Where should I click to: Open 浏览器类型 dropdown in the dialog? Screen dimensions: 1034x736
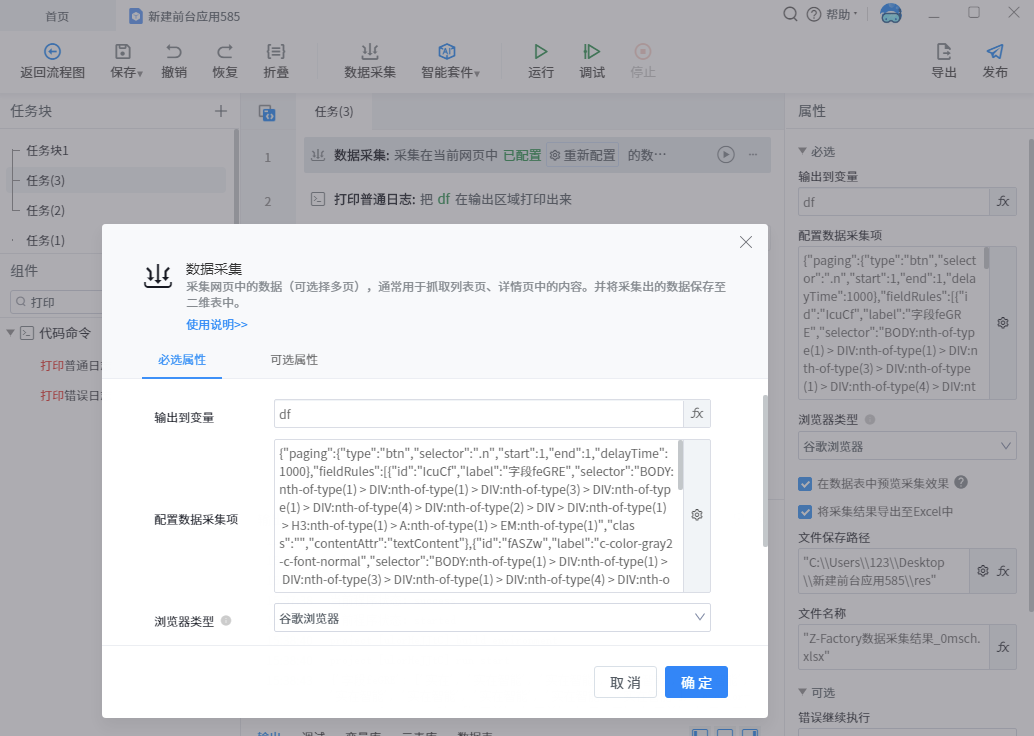tap(492, 618)
